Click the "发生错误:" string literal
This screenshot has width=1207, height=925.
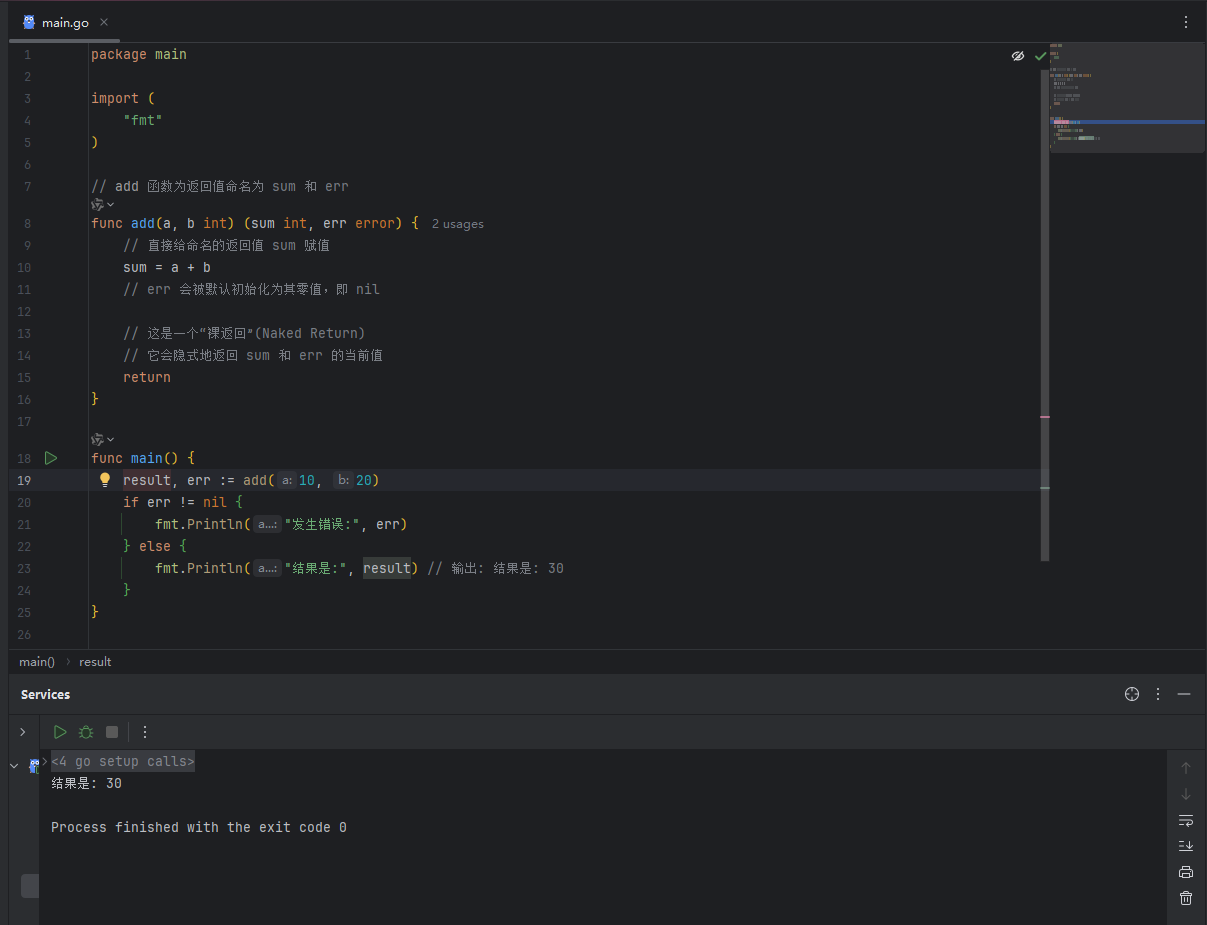321,524
